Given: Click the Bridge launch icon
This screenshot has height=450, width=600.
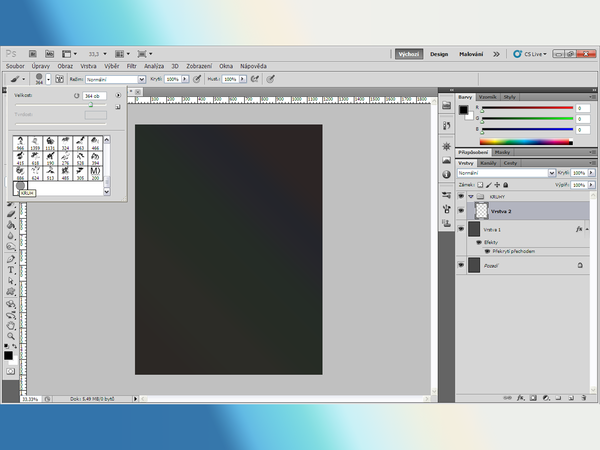Looking at the screenshot, I should [31, 54].
